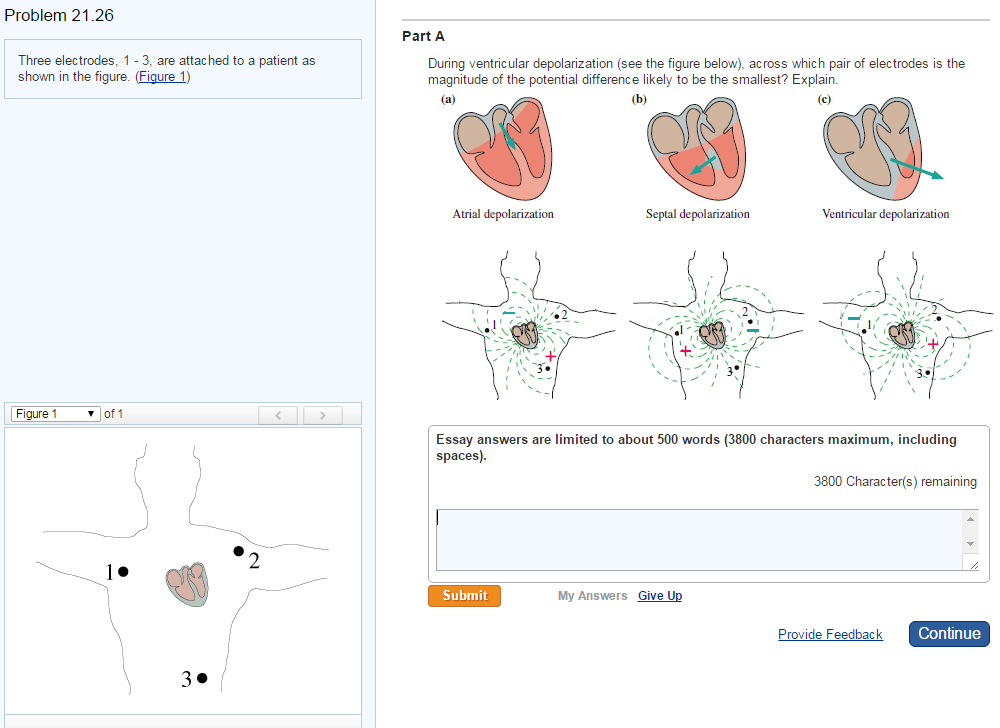Click inside the essay answer text box
Screen dimensions: 1000x728
[x=700, y=538]
